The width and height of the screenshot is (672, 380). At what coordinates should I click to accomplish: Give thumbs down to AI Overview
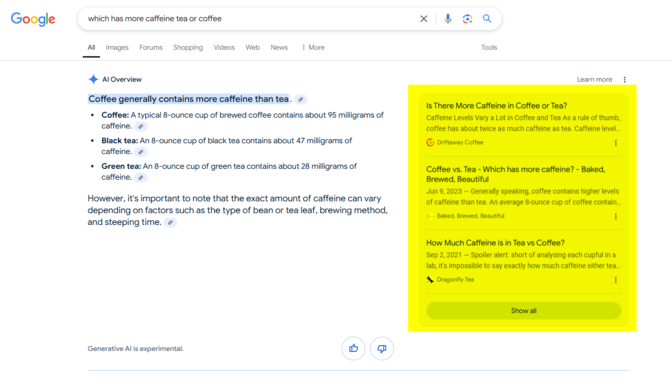[x=382, y=348]
